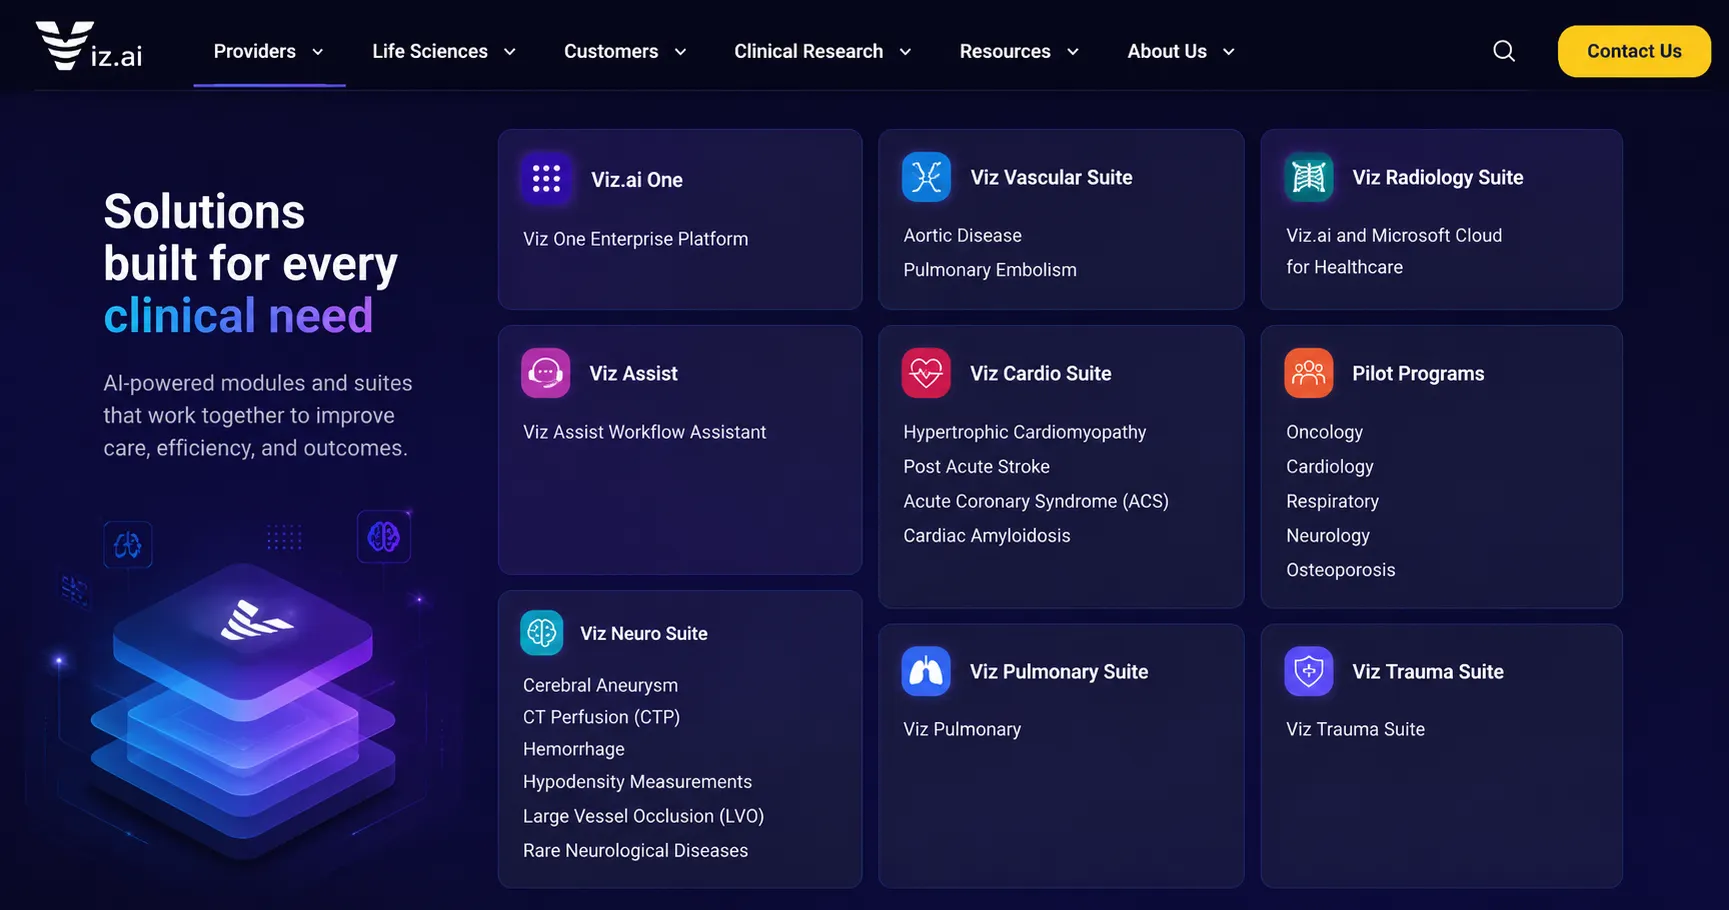Click the Viz Vascular Suite heading
The height and width of the screenshot is (910, 1729).
(1051, 177)
